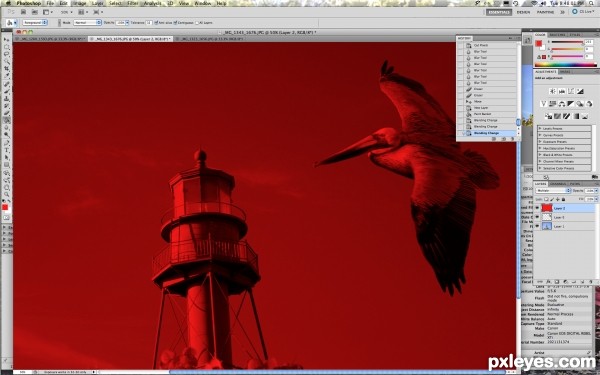Image resolution: width=600 pixels, height=375 pixels.
Task: Open the Layers Fill dropdown
Action: pos(596,199)
